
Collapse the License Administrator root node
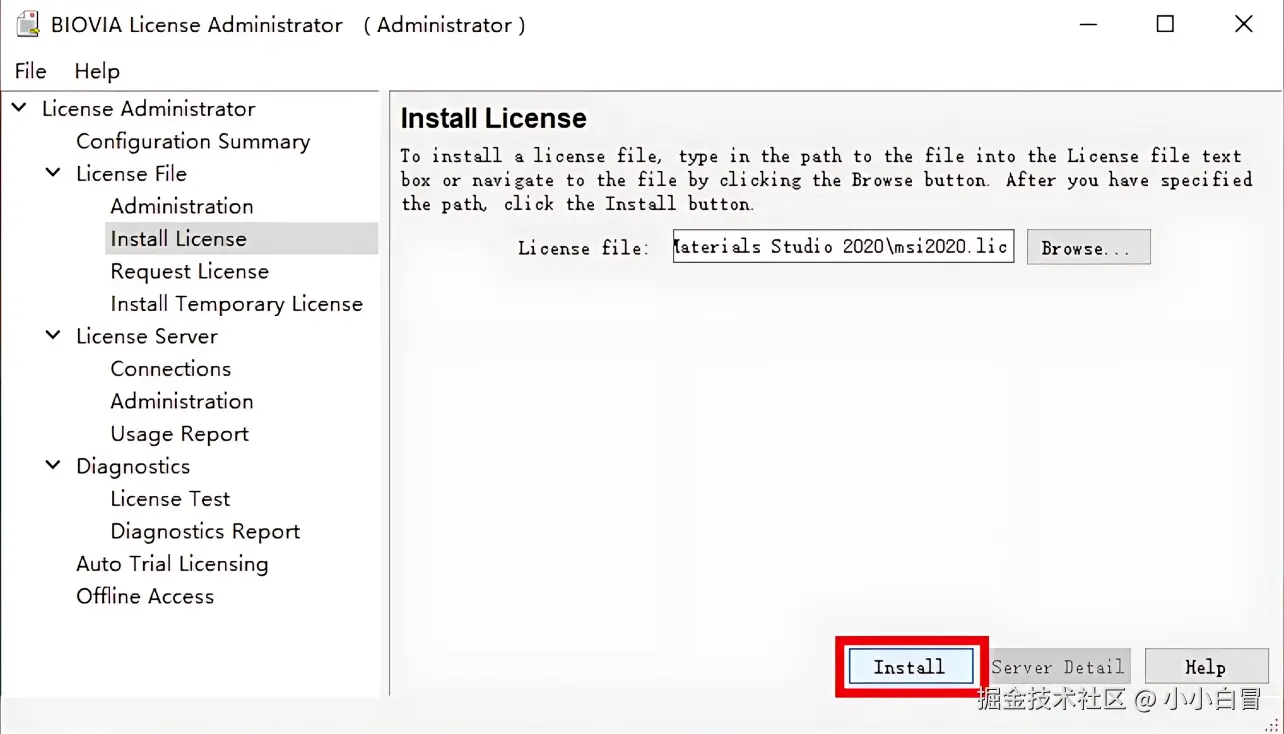click(x=19, y=107)
